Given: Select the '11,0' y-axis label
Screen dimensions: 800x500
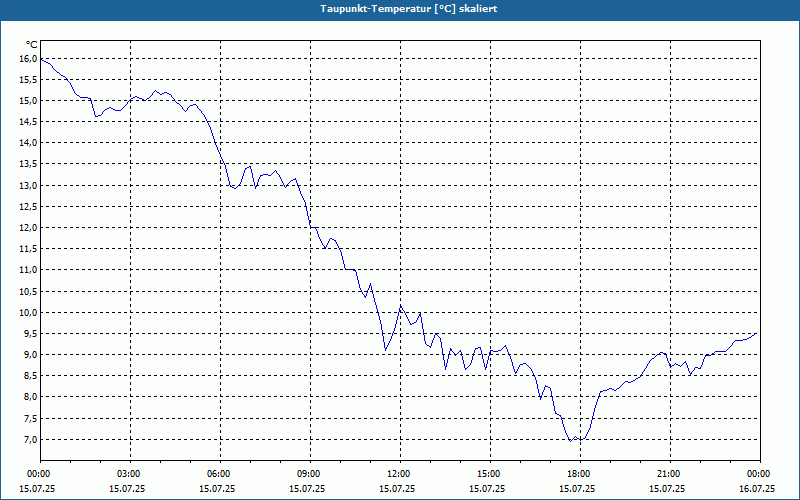Looking at the screenshot, I should (29, 270).
